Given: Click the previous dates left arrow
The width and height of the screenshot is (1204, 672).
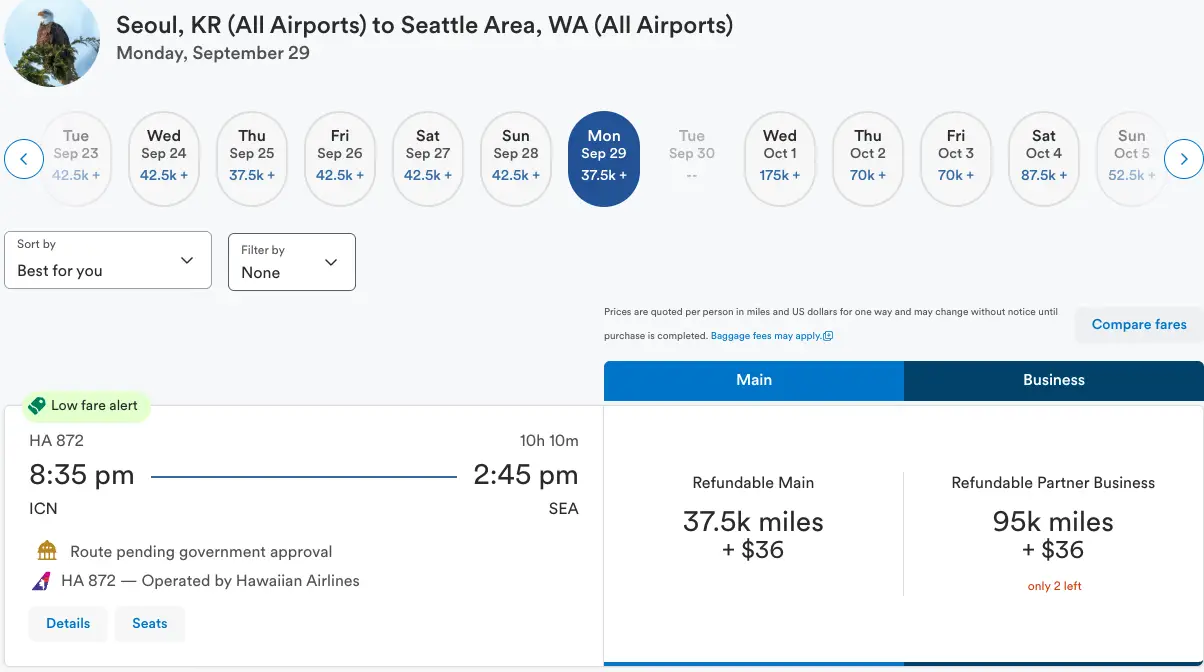Looking at the screenshot, I should [x=24, y=159].
